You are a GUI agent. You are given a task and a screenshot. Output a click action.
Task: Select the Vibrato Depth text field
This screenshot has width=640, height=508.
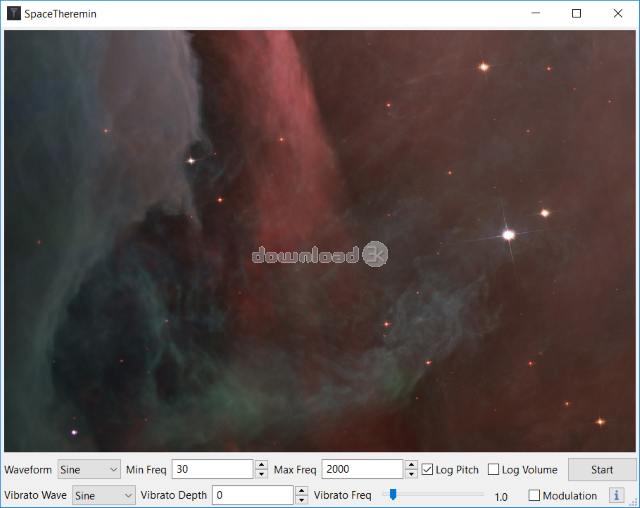tap(252, 495)
